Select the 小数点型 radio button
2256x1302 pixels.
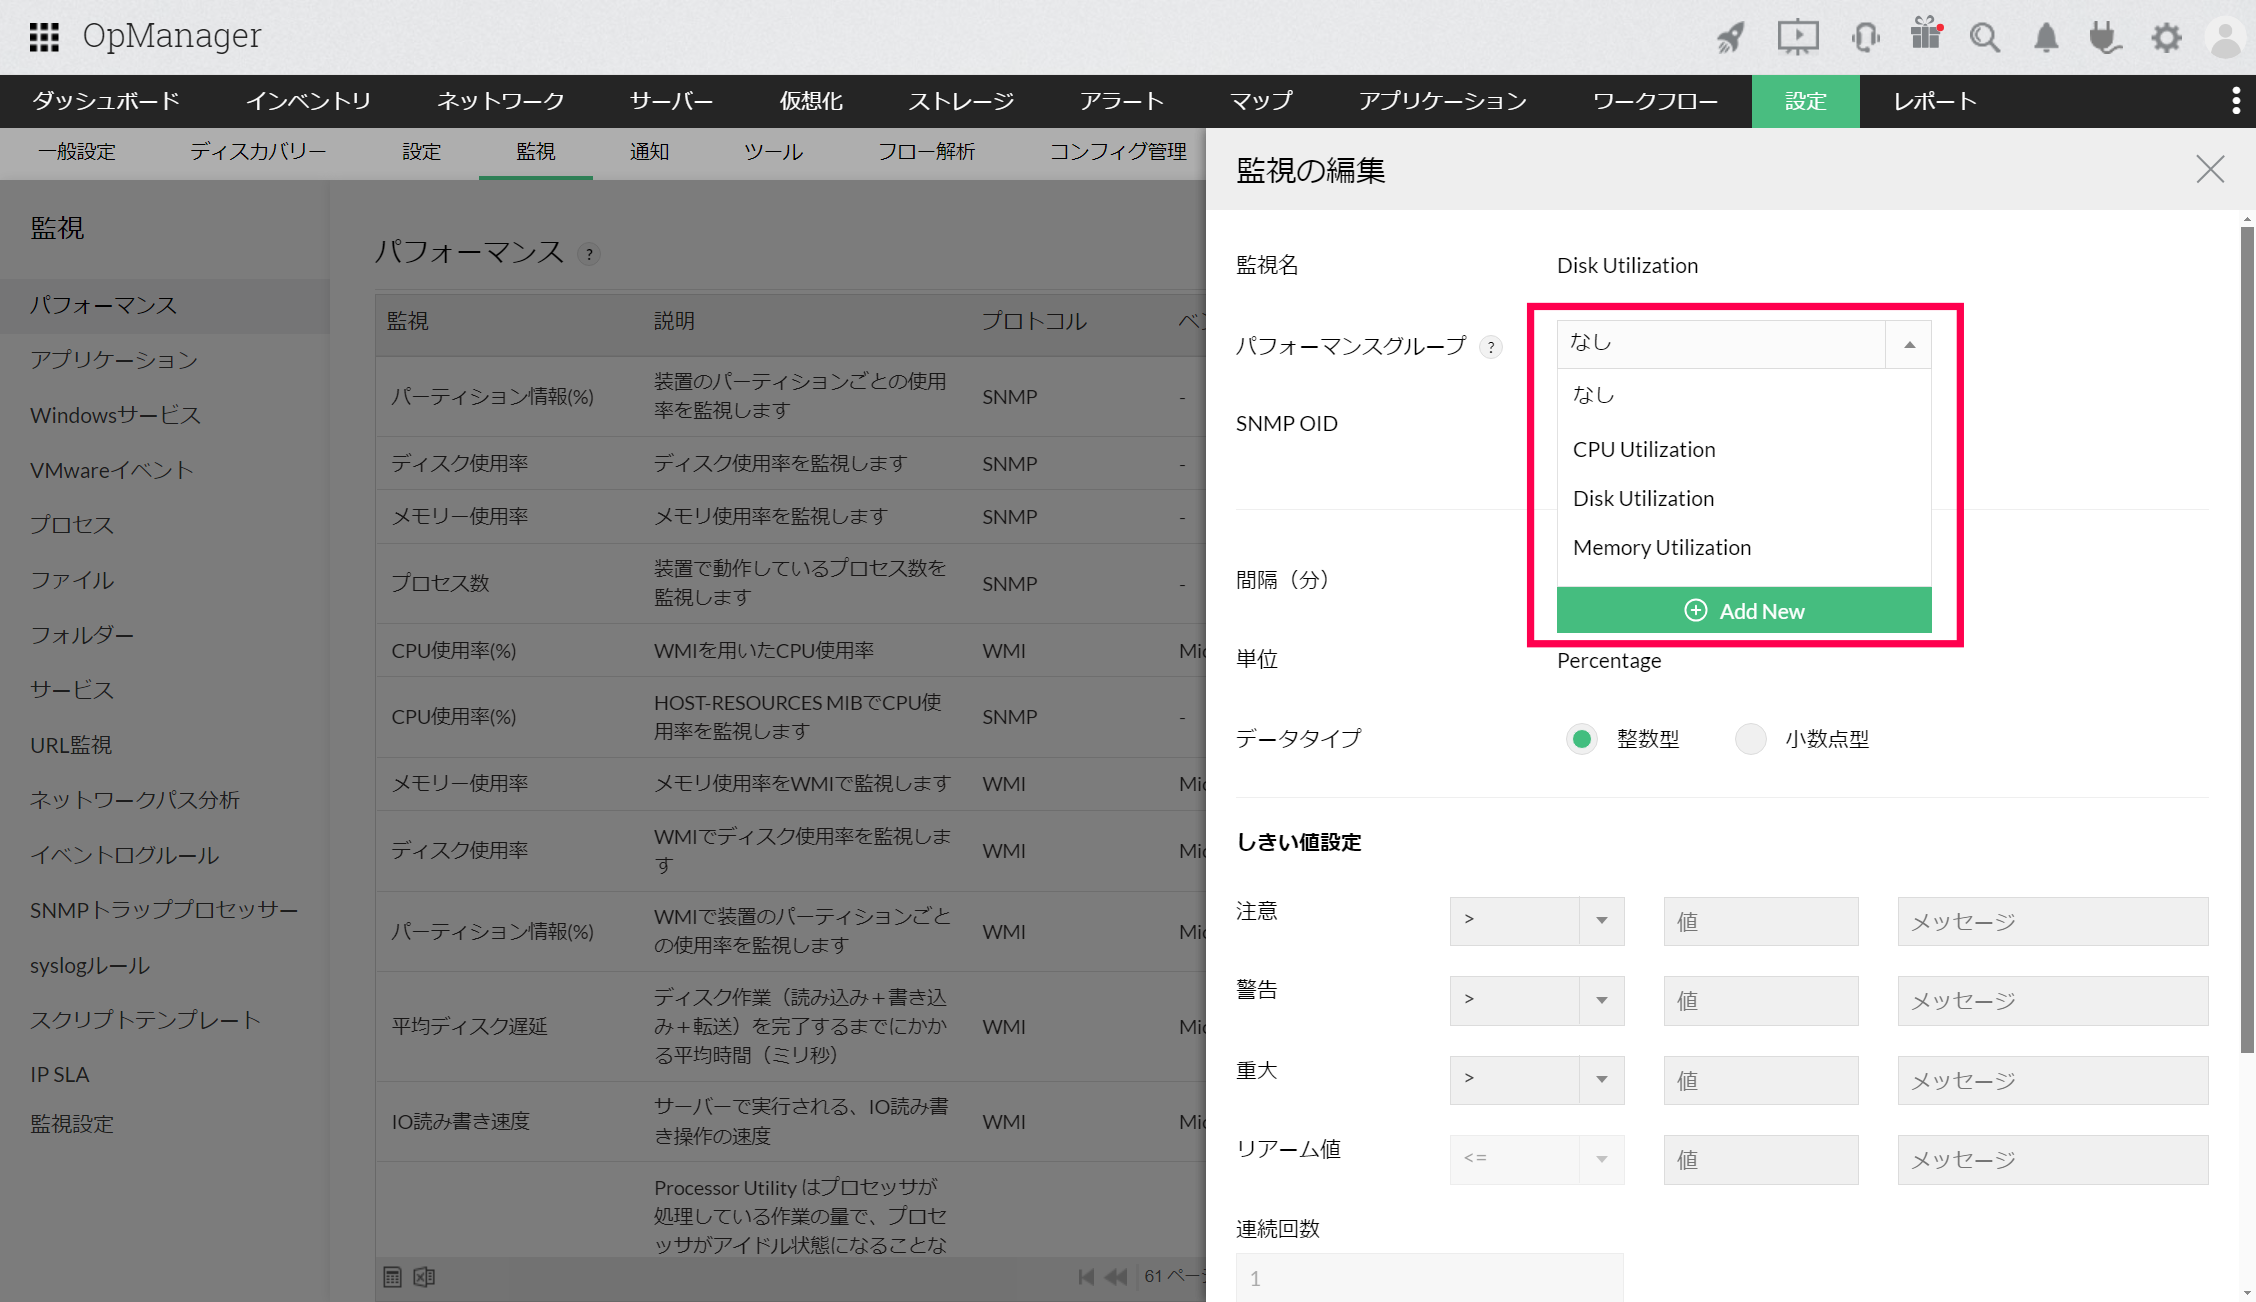click(x=1750, y=739)
